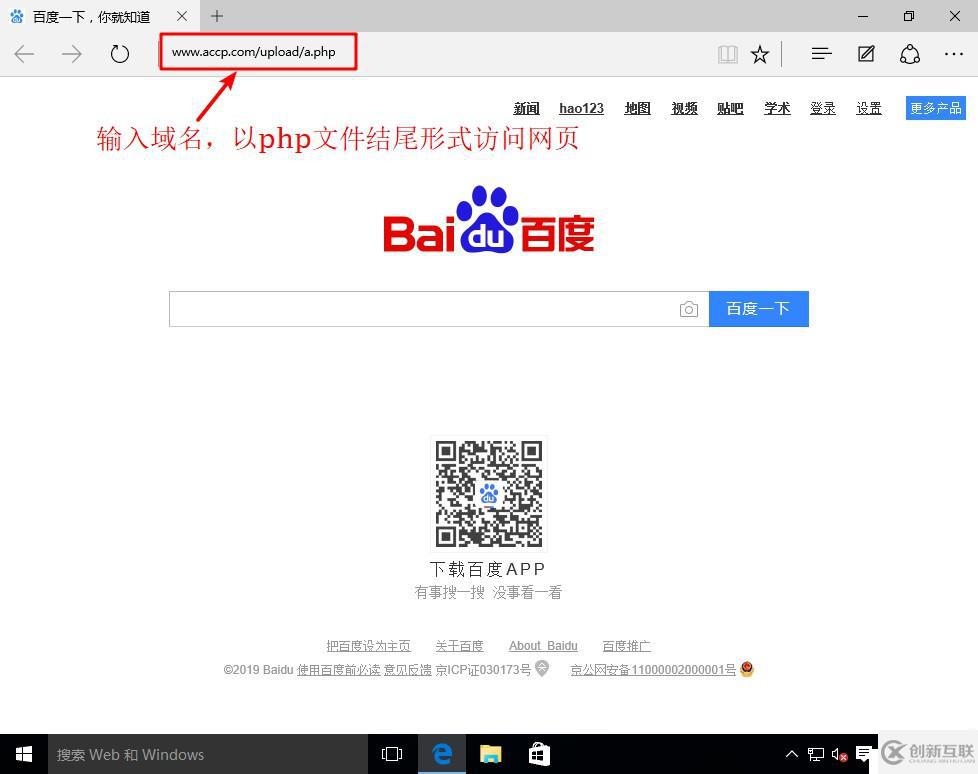The width and height of the screenshot is (978, 774).
Task: Open a new browser tab
Action: (216, 16)
